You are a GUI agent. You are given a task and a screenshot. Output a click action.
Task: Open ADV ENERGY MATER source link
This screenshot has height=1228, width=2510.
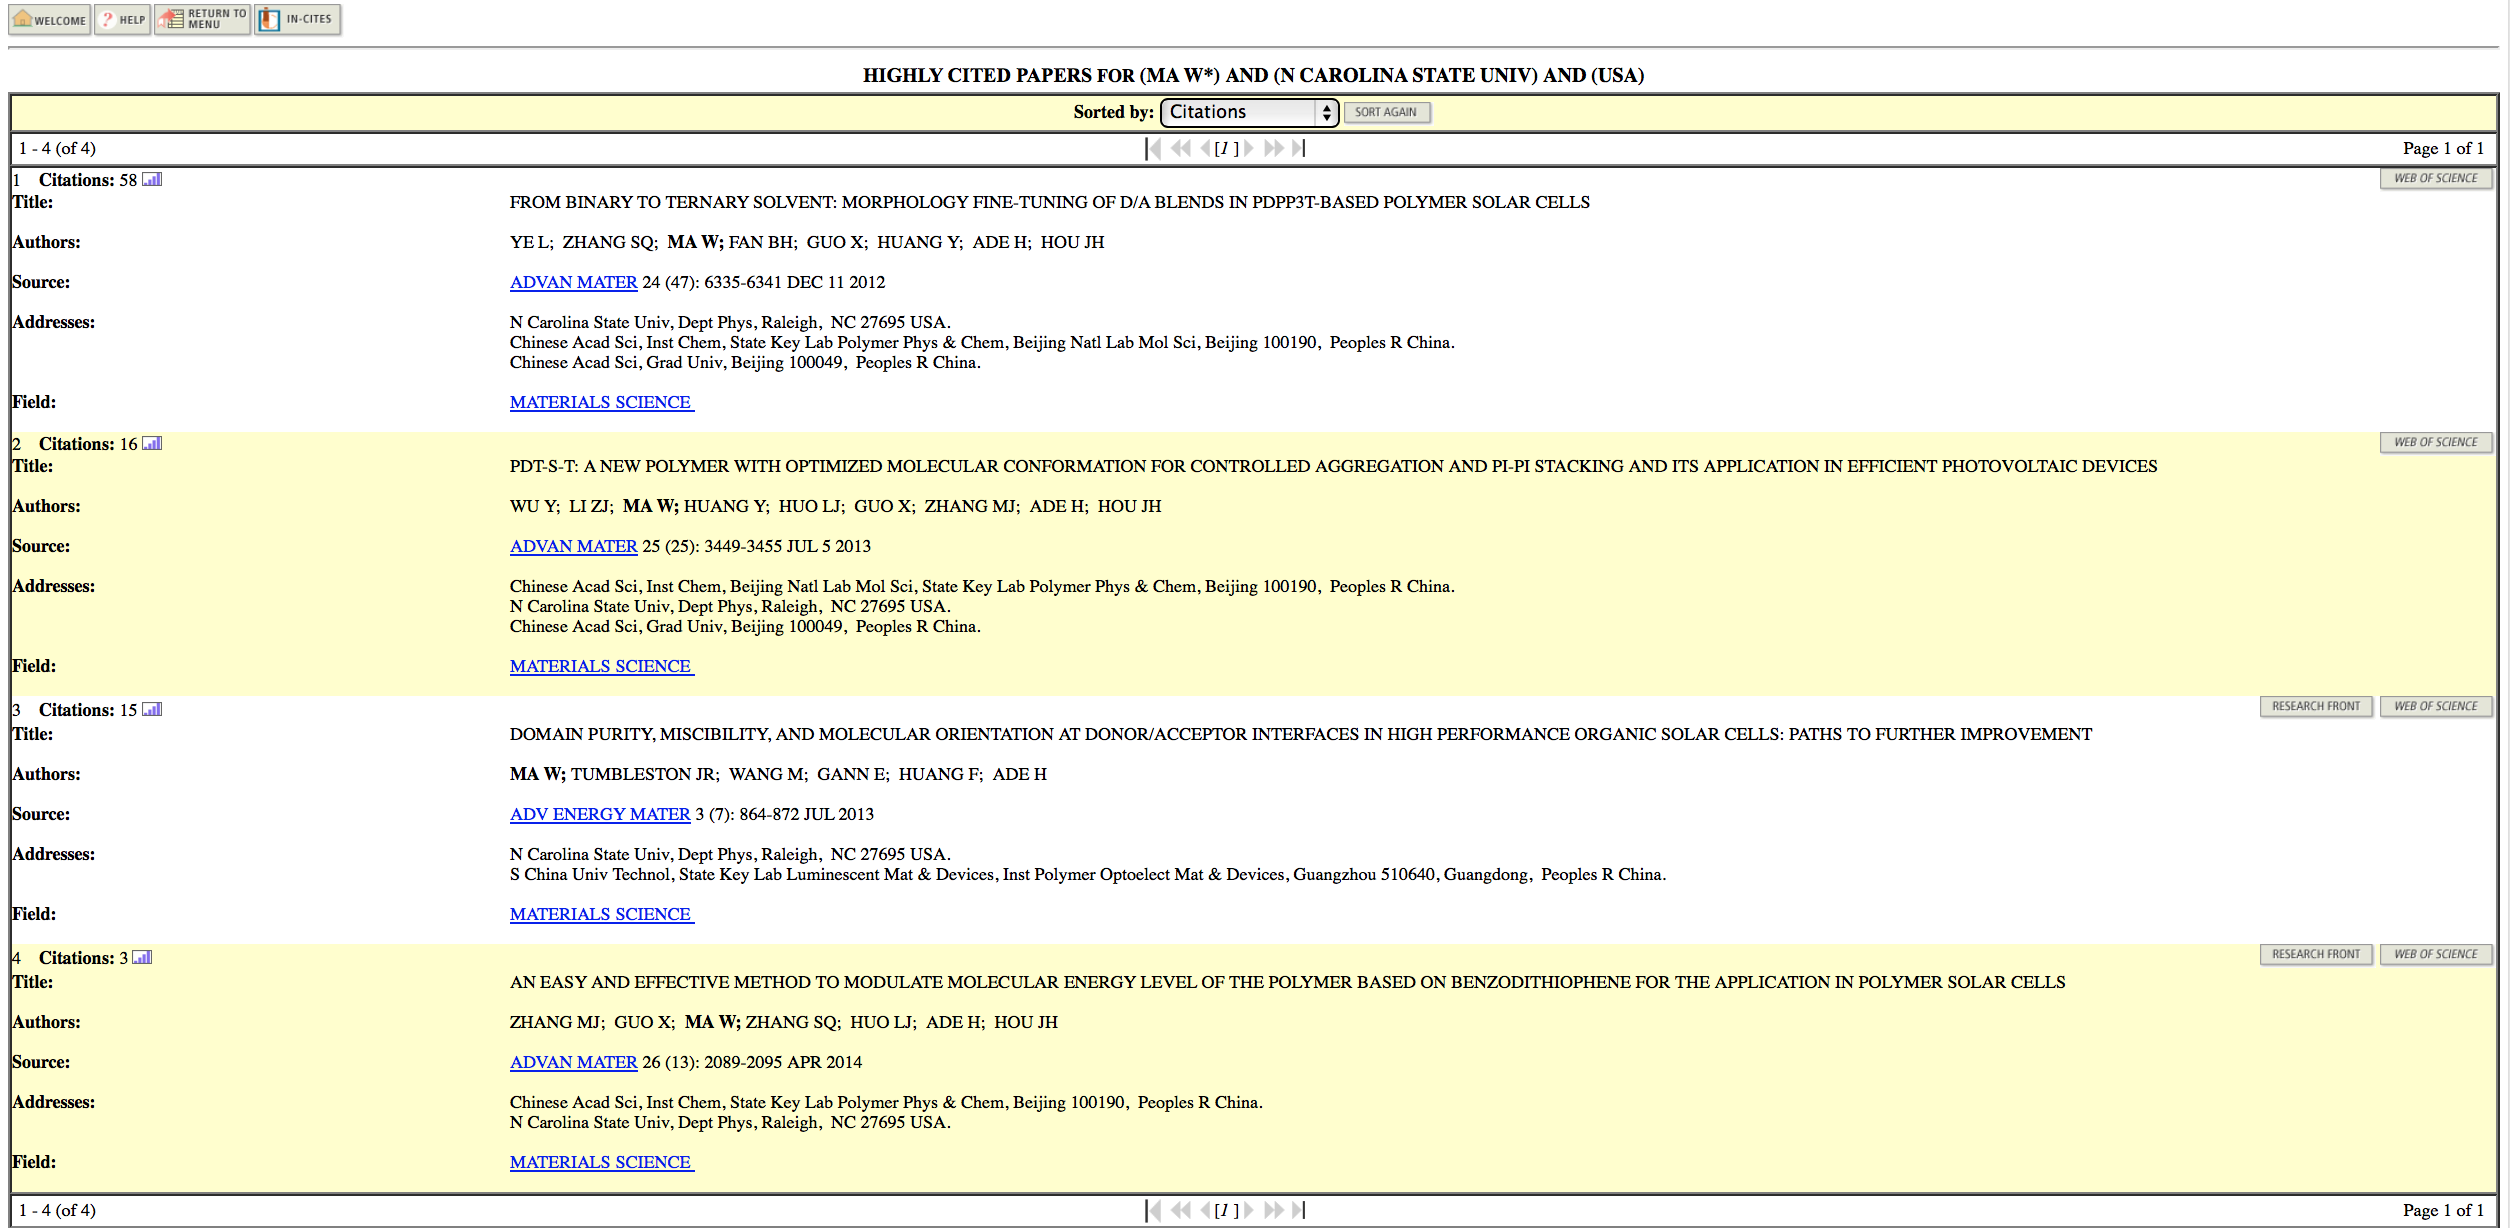tap(600, 815)
